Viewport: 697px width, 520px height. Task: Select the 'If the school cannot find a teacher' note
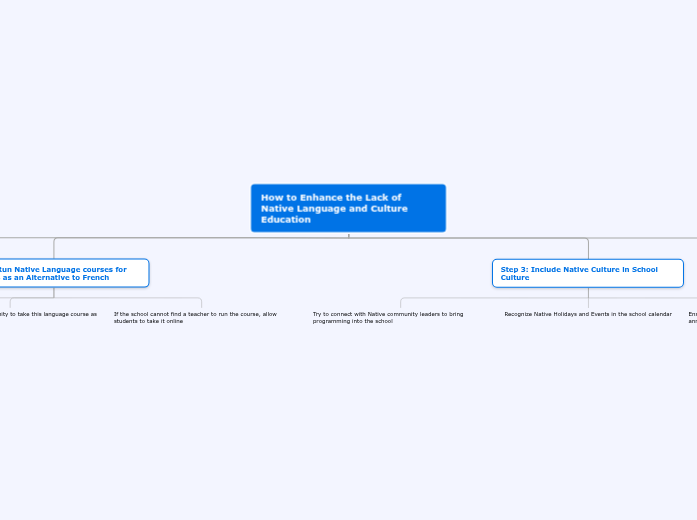tap(195, 317)
